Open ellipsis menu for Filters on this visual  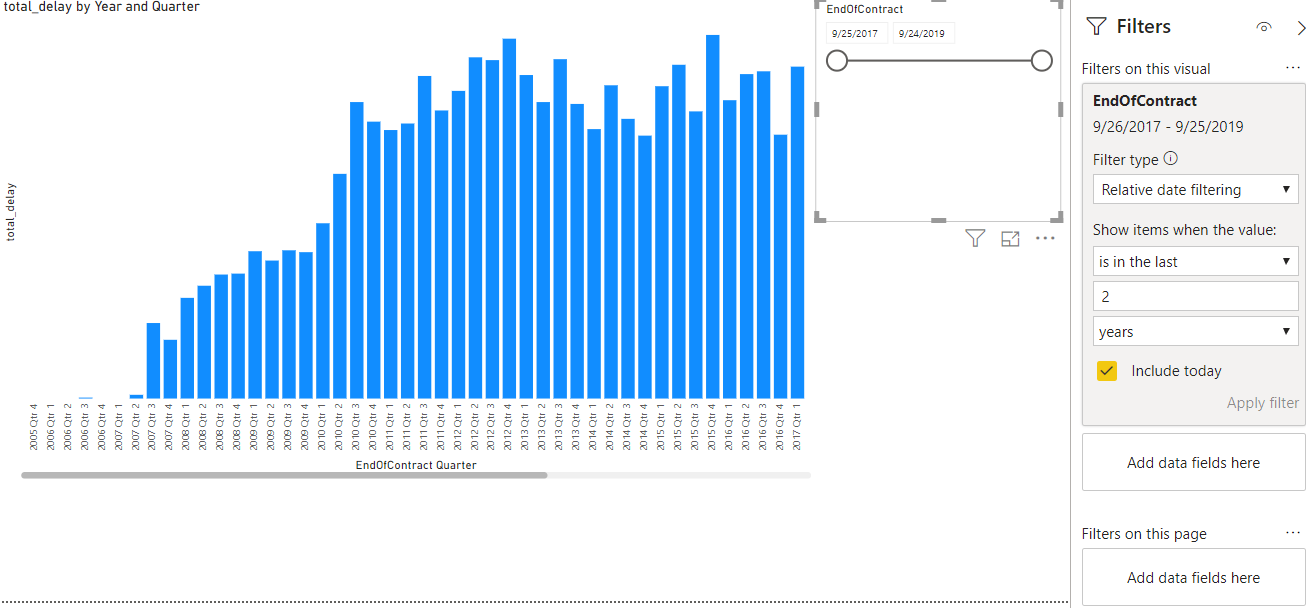1293,68
